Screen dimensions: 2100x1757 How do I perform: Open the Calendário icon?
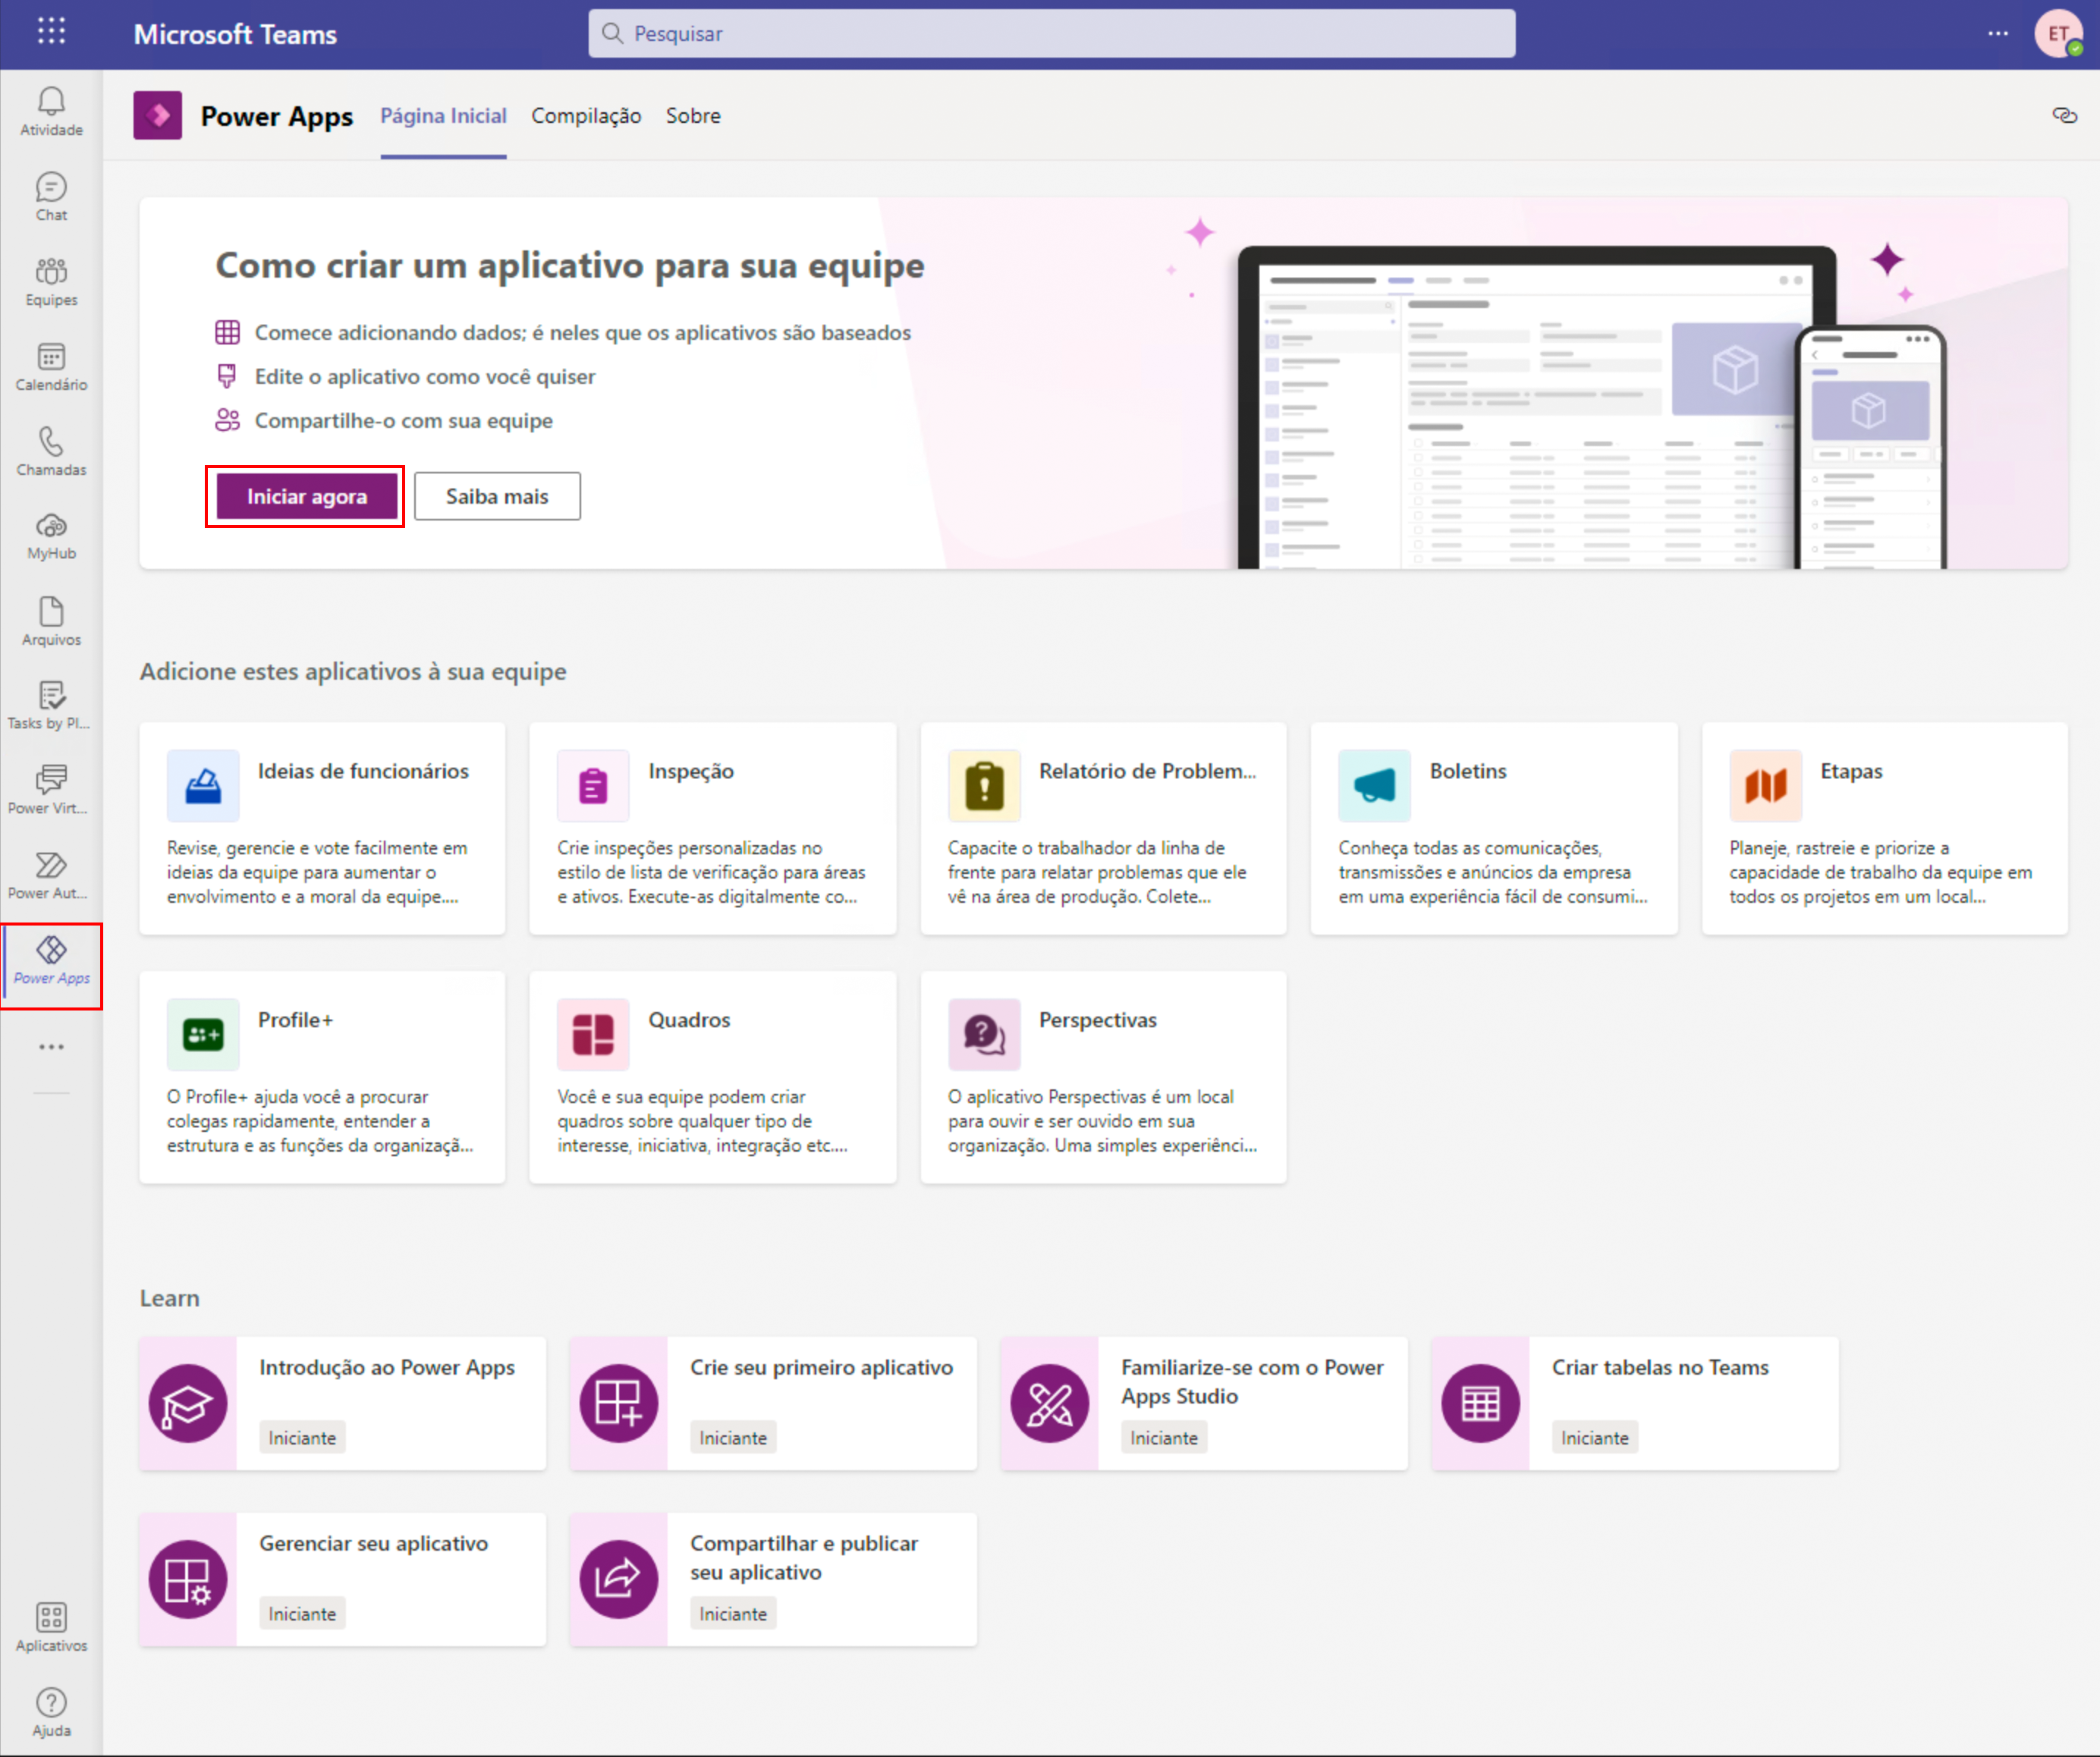(x=51, y=365)
